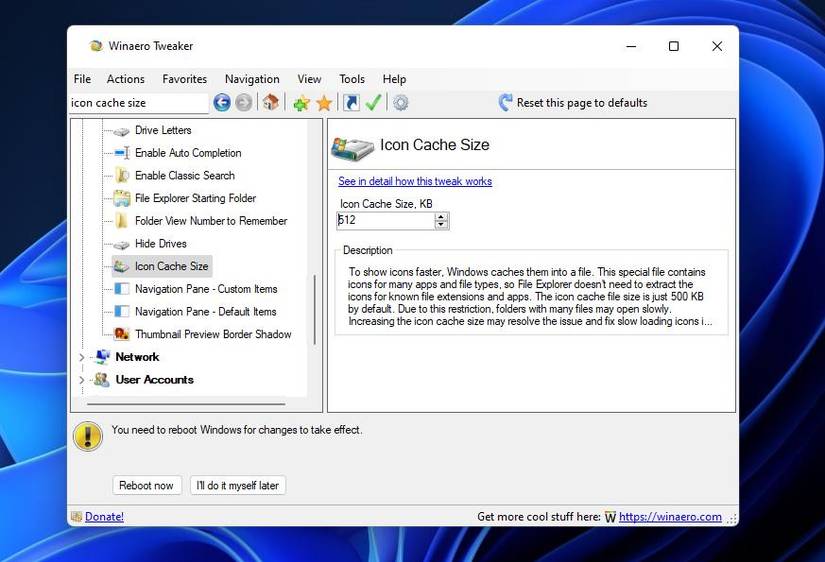Open settings with the gear toolbar icon
Viewport: 825px width, 562px height.
(x=400, y=103)
